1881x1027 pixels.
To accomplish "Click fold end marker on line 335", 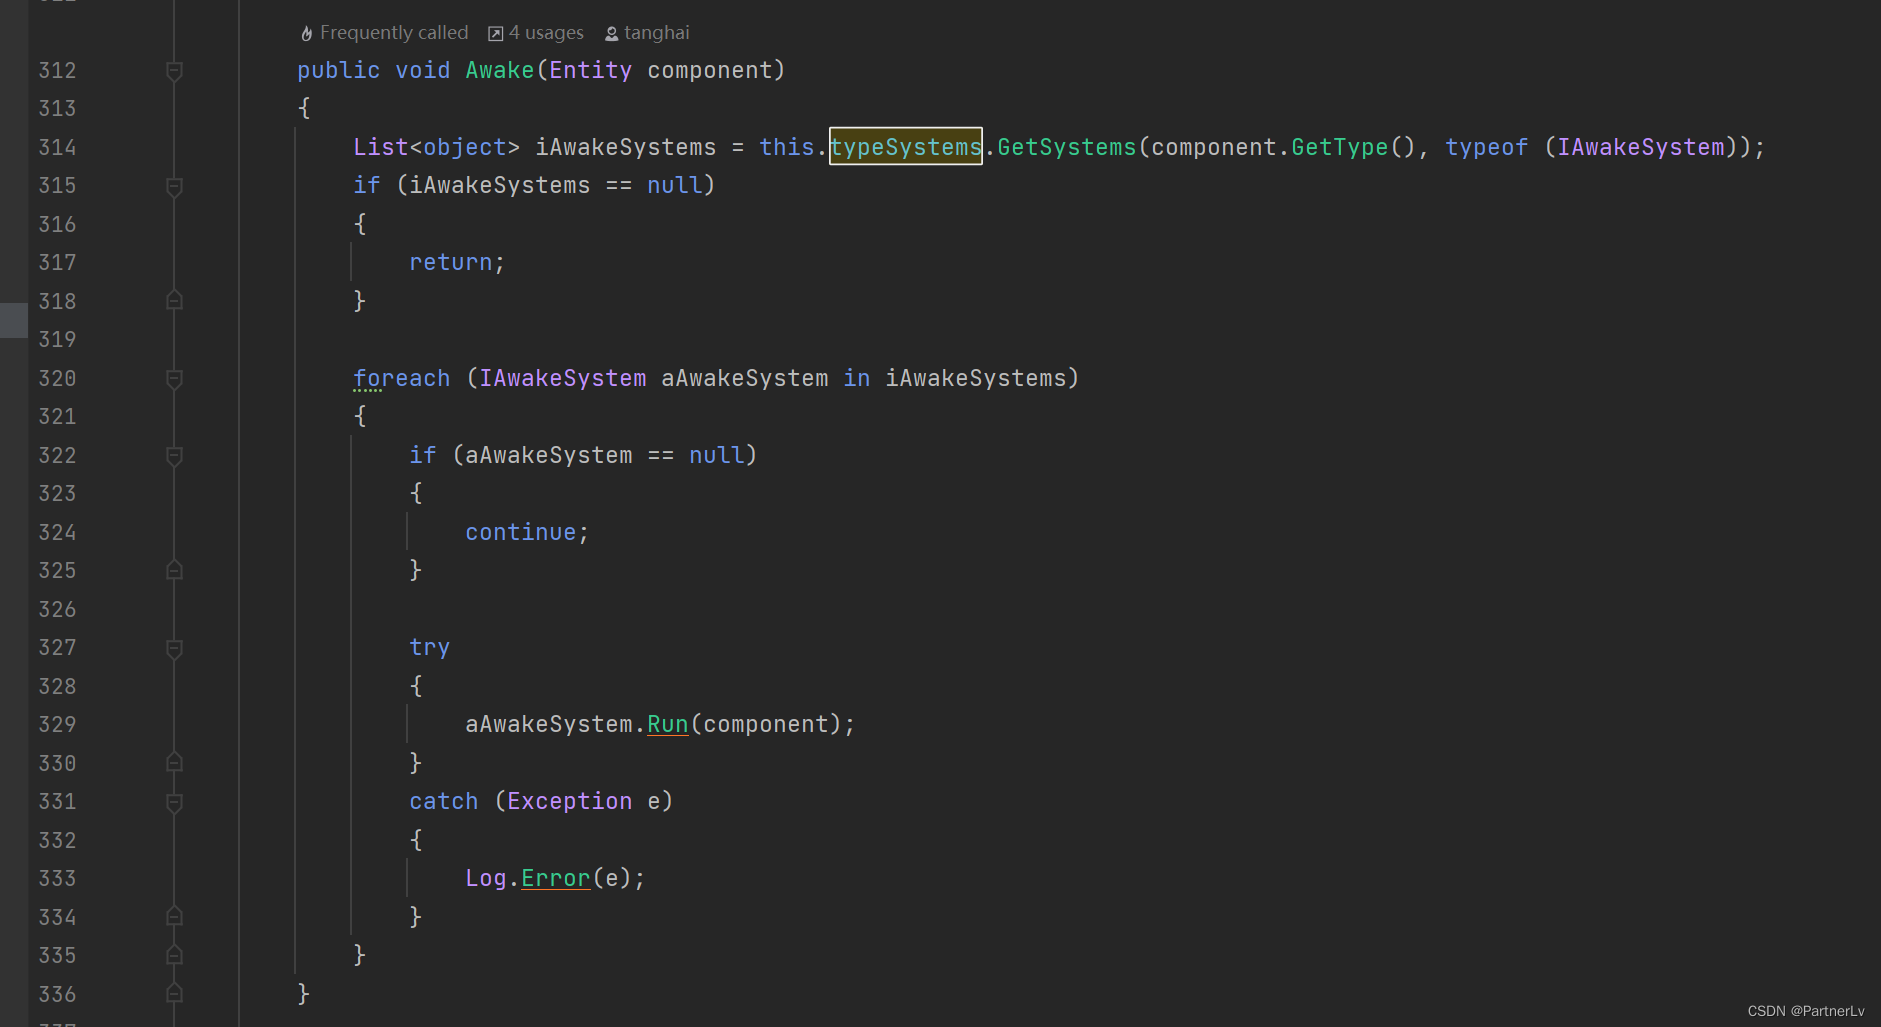I will click(x=174, y=955).
